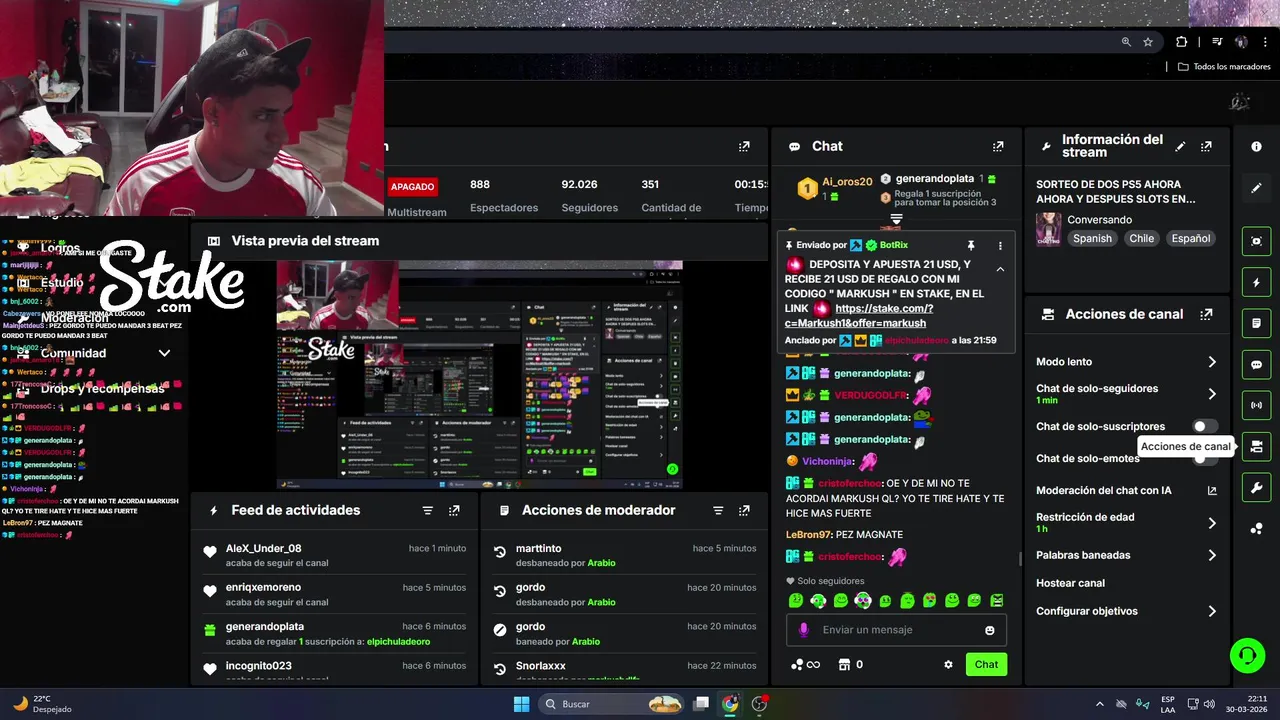The height and width of the screenshot is (720, 1280).
Task: Open the info panel from the right sidebar
Action: pyautogui.click(x=1256, y=147)
